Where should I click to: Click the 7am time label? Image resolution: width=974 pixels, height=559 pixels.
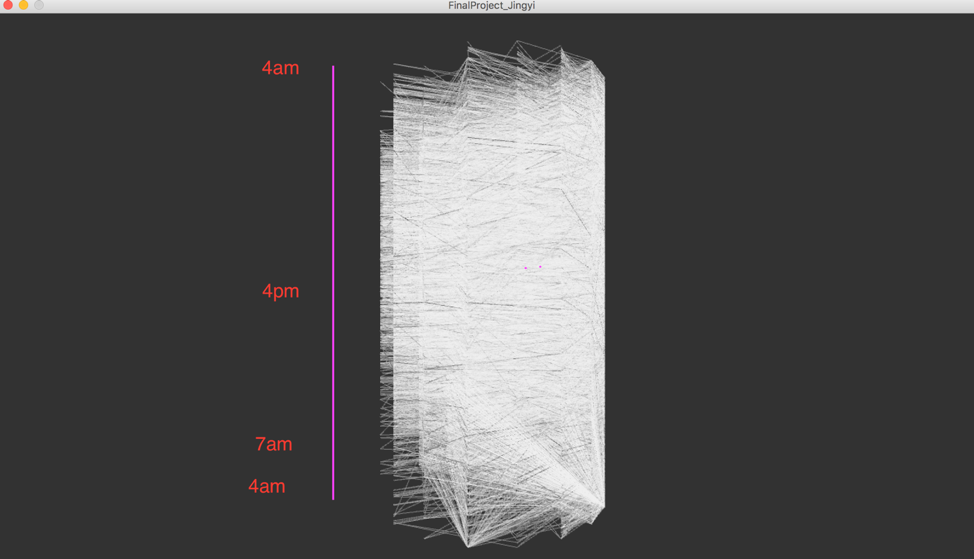point(273,444)
